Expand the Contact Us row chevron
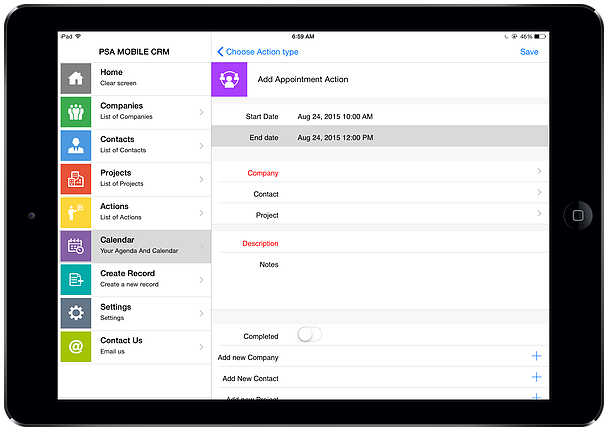The width and height of the screenshot is (608, 429). click(201, 347)
